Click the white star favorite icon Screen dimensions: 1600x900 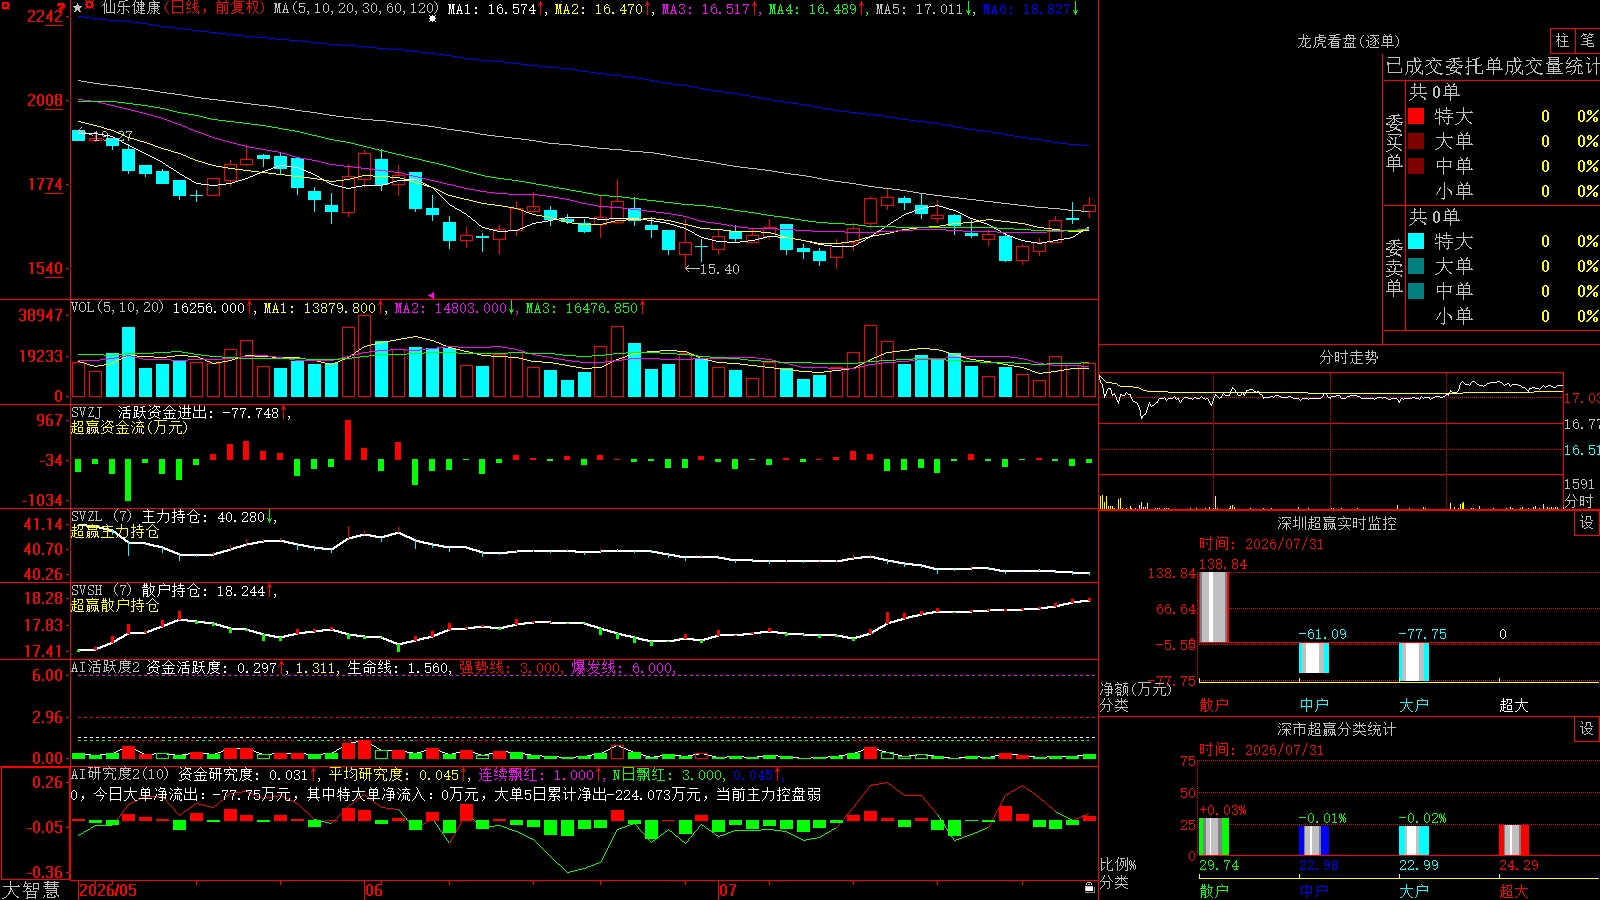(x=78, y=8)
